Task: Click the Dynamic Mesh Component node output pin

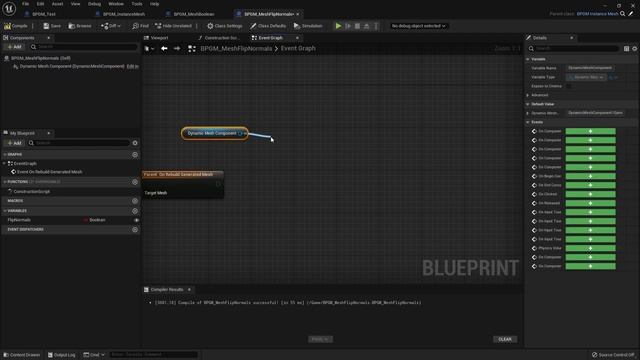Action: [240, 133]
